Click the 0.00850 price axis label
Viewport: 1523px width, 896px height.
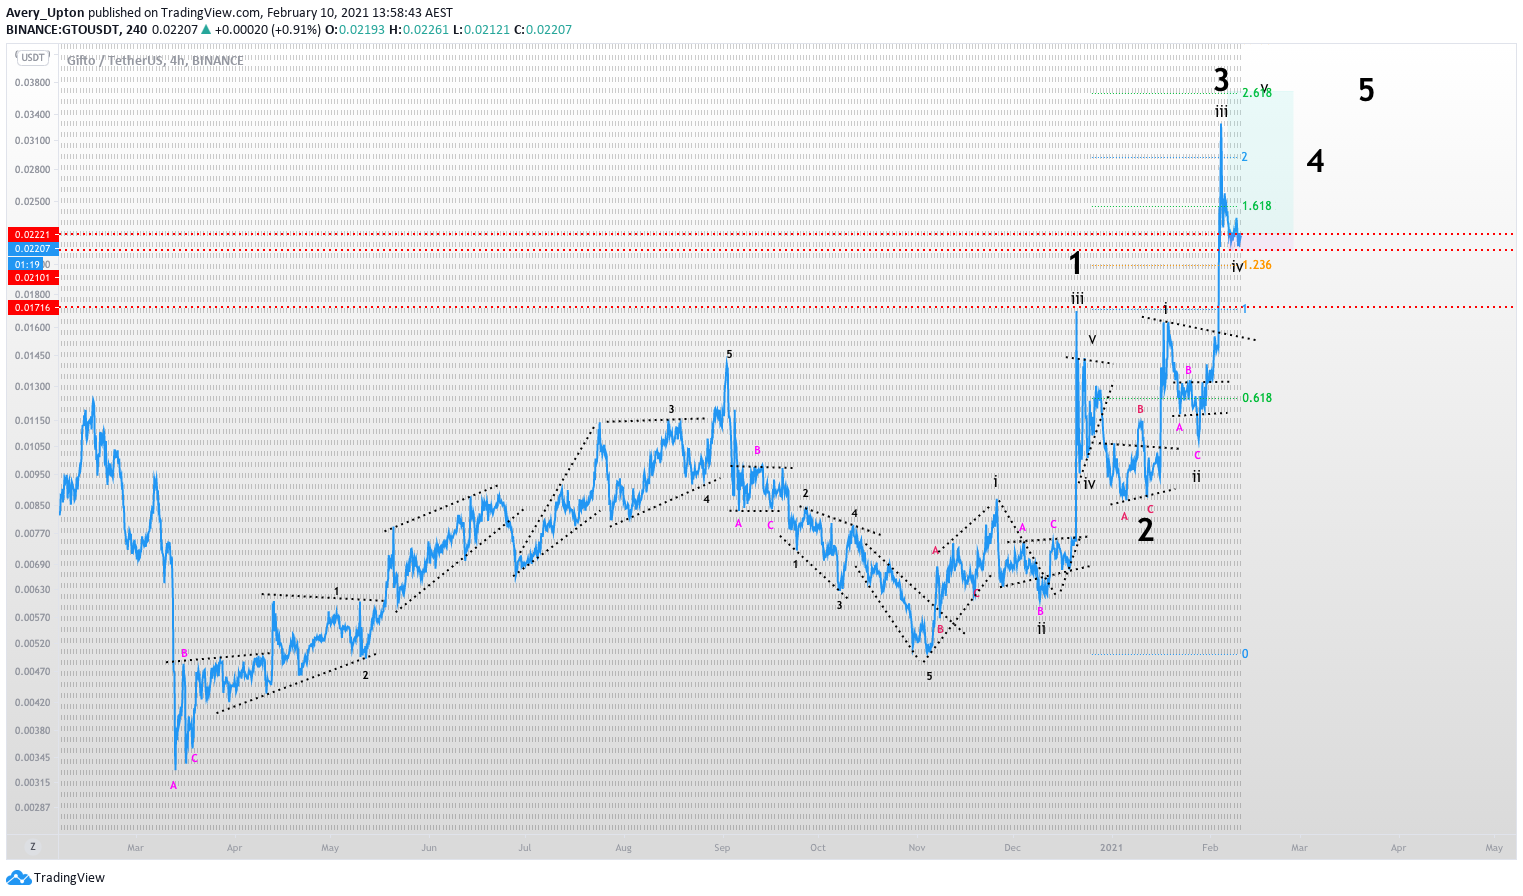coord(33,506)
